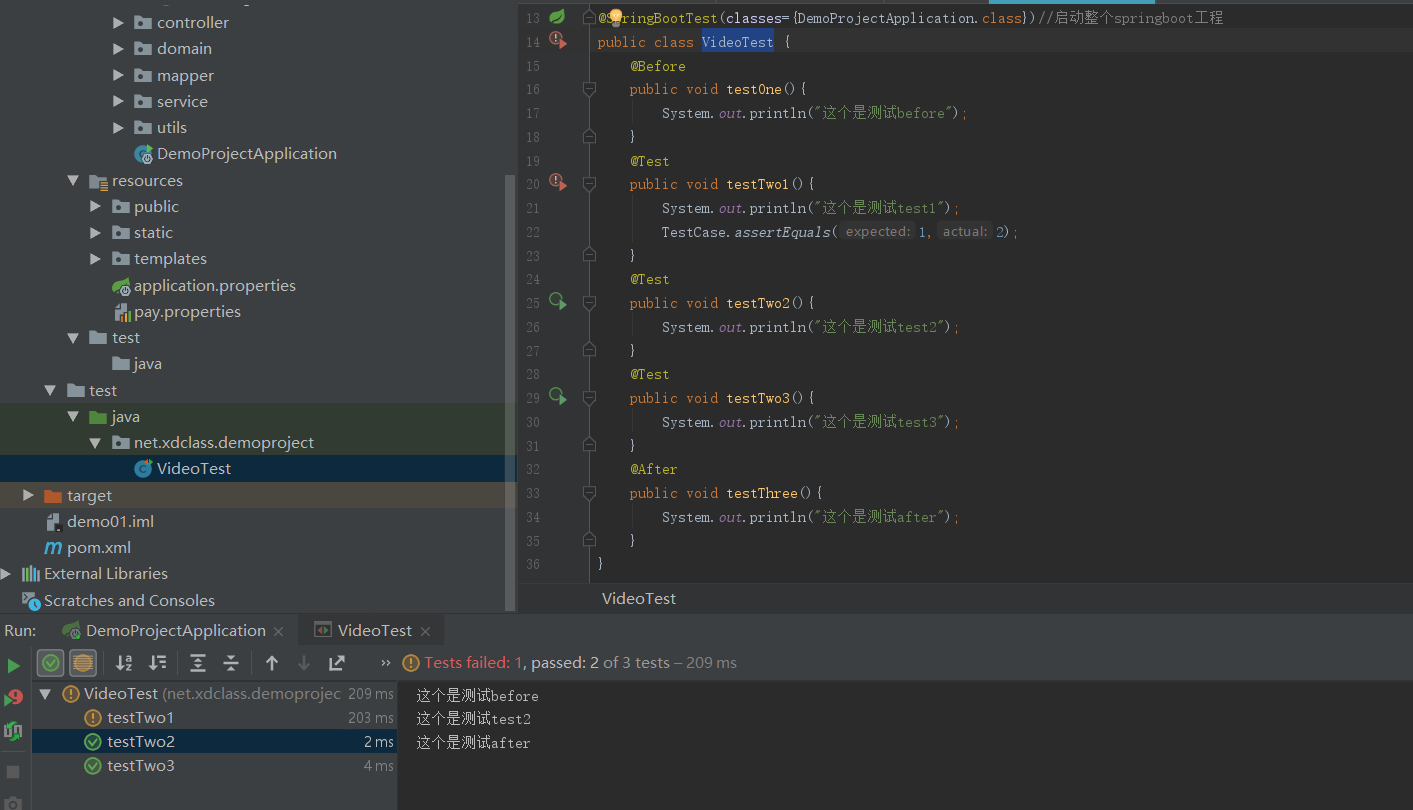This screenshot has height=810, width=1413.
Task: Click Rerun Failed Tests icon
Action: pos(13,698)
